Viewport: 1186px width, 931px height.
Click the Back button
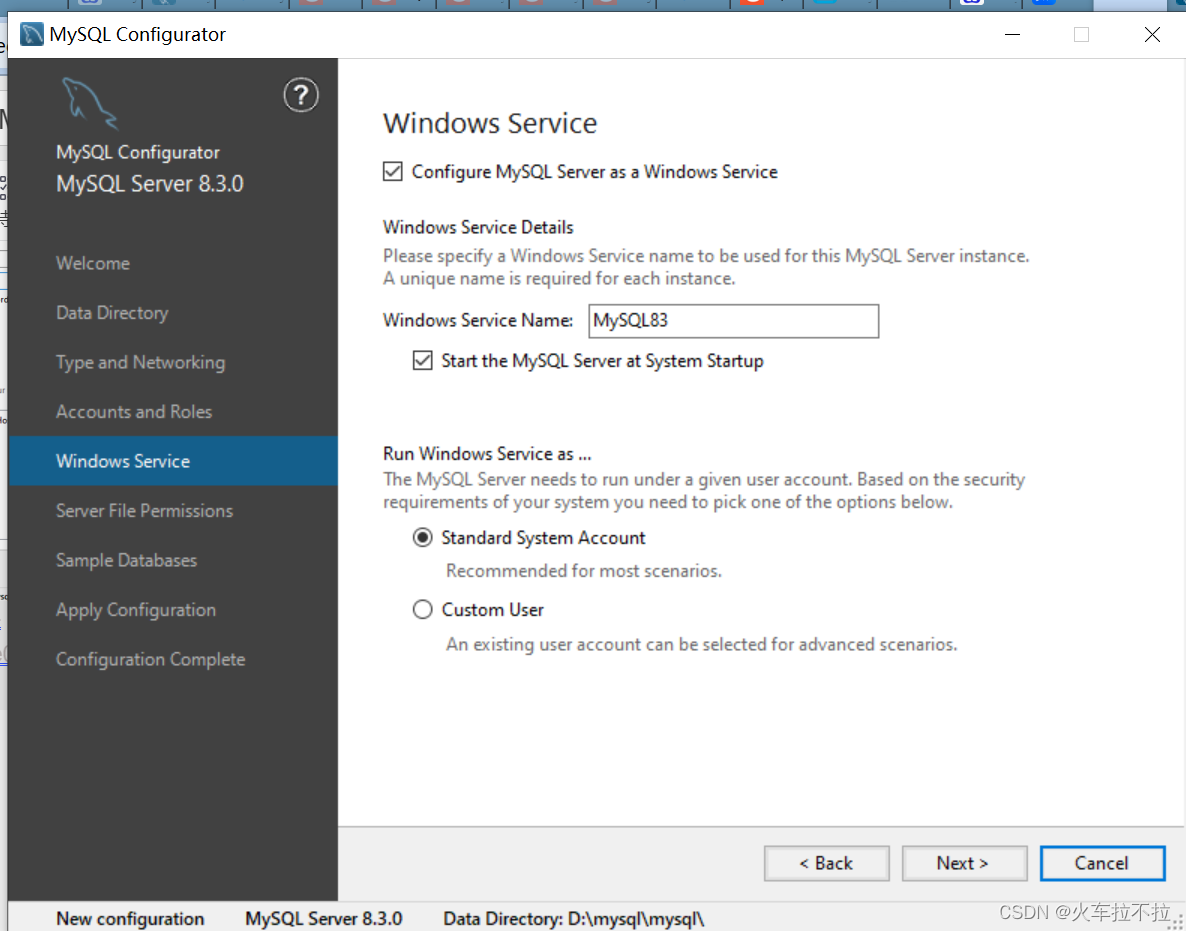pyautogui.click(x=827, y=863)
